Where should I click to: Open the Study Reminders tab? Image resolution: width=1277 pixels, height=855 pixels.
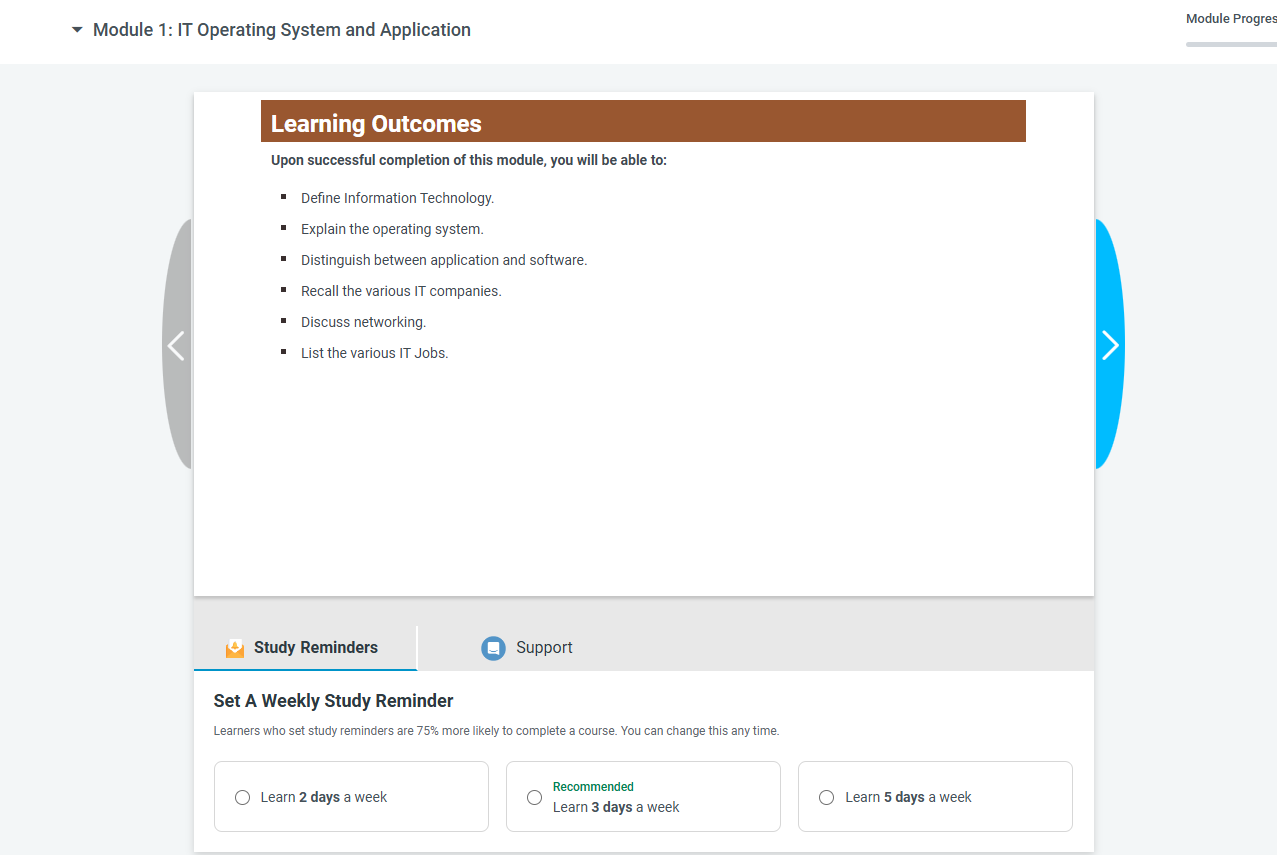pyautogui.click(x=305, y=648)
